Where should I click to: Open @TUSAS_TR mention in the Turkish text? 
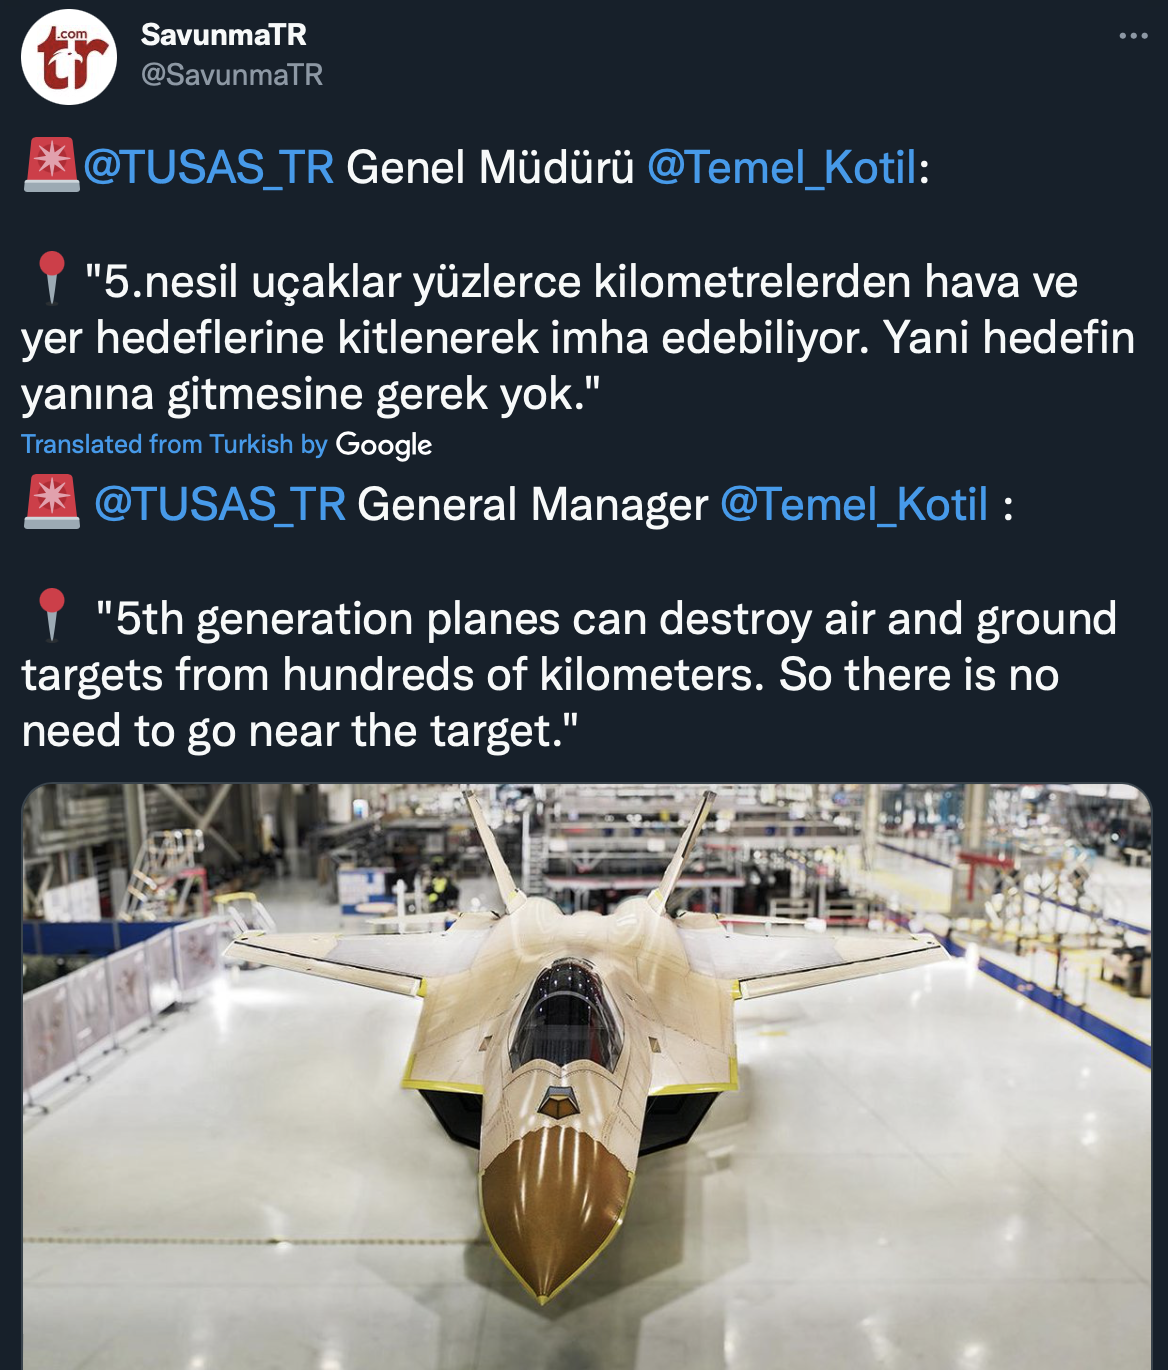click(x=208, y=167)
